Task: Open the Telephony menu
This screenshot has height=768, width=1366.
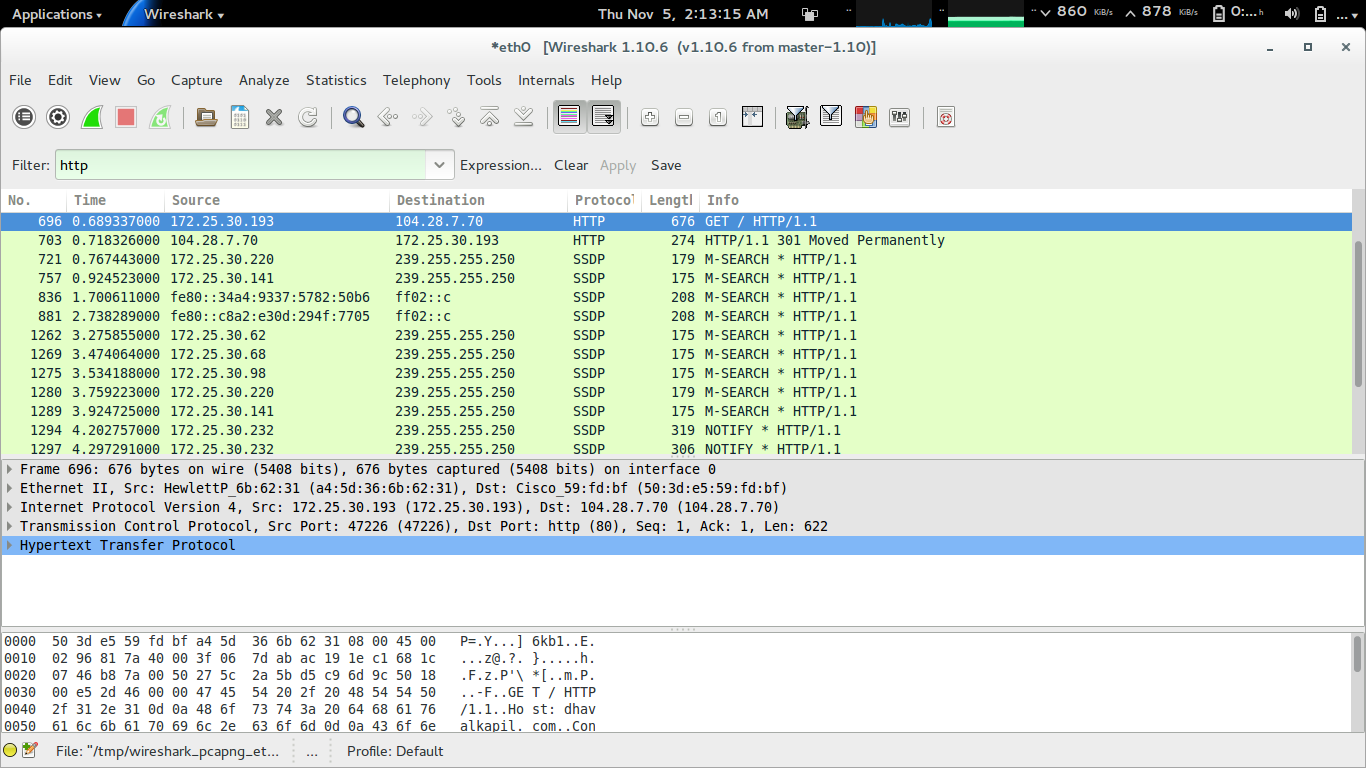Action: [417, 80]
